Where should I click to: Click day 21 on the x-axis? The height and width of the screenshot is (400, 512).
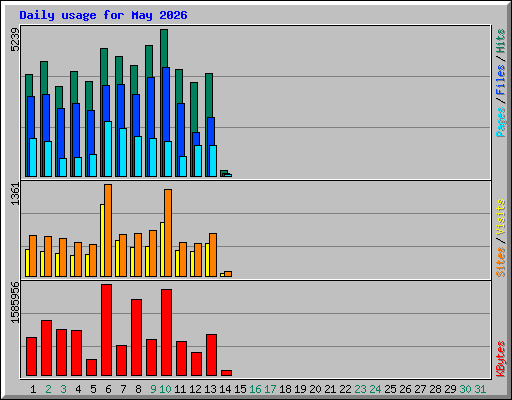pyautogui.click(x=330, y=389)
